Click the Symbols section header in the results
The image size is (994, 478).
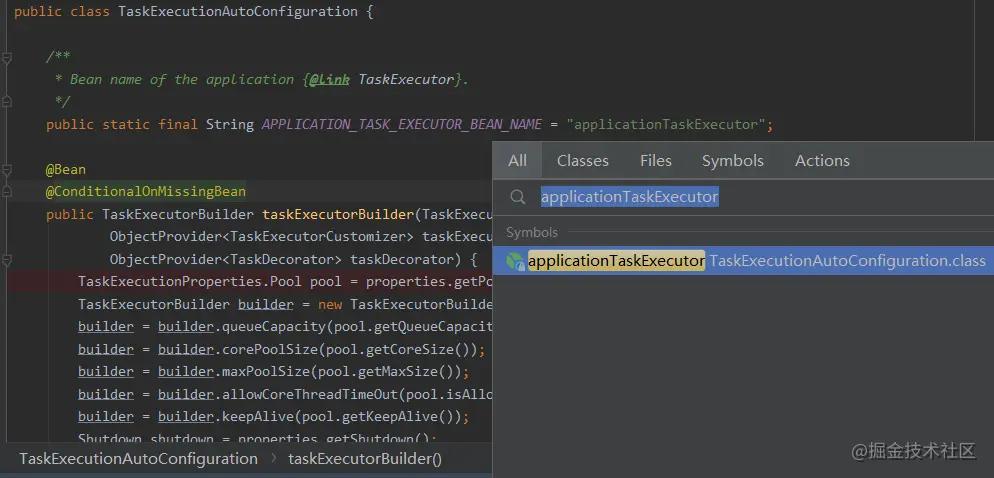pos(532,233)
